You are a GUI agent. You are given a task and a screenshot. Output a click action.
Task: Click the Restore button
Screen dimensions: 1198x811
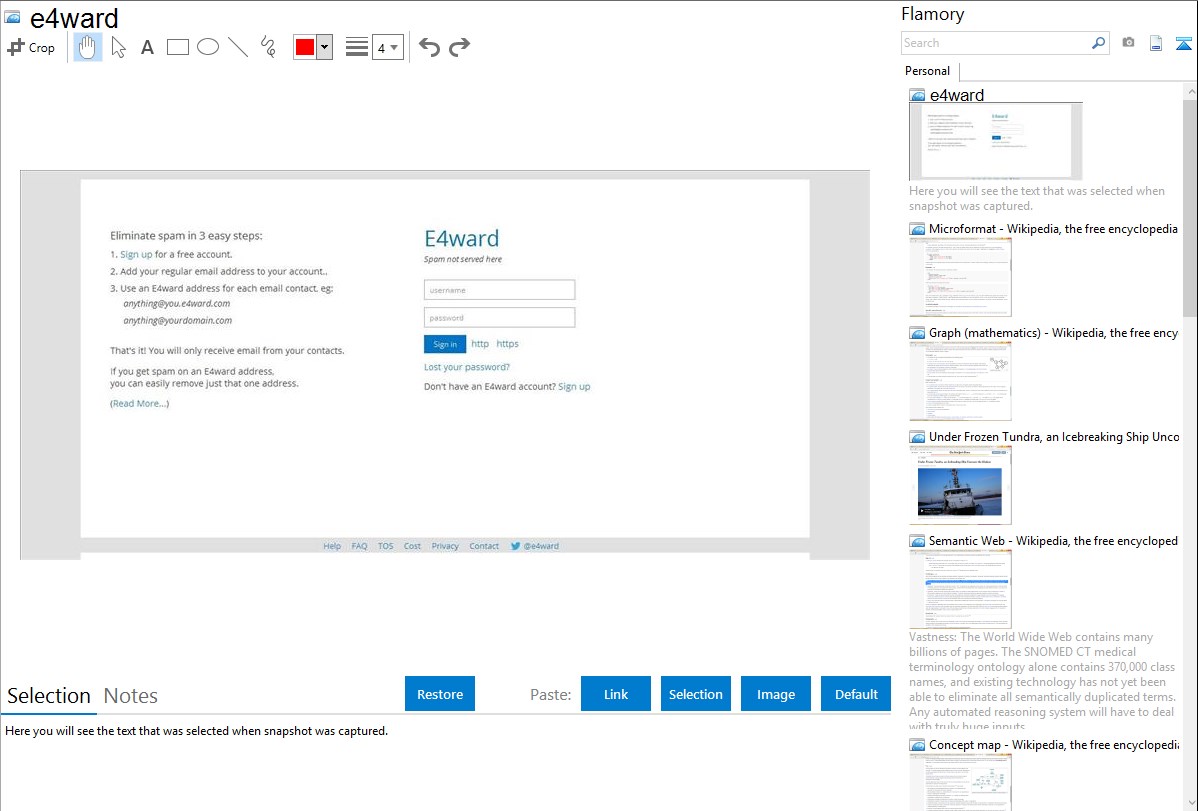coord(440,694)
